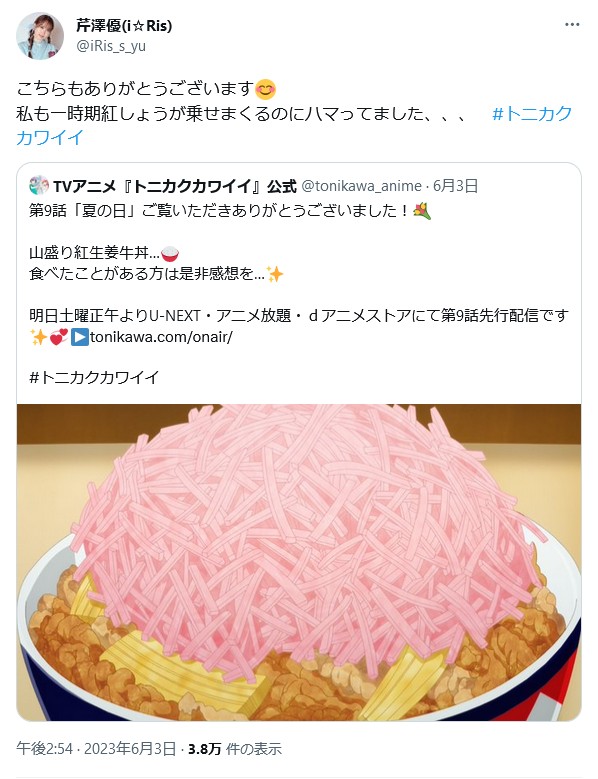This screenshot has width=598, height=779.
Task: Open the @tonikawa_anime handle
Action: click(x=362, y=186)
